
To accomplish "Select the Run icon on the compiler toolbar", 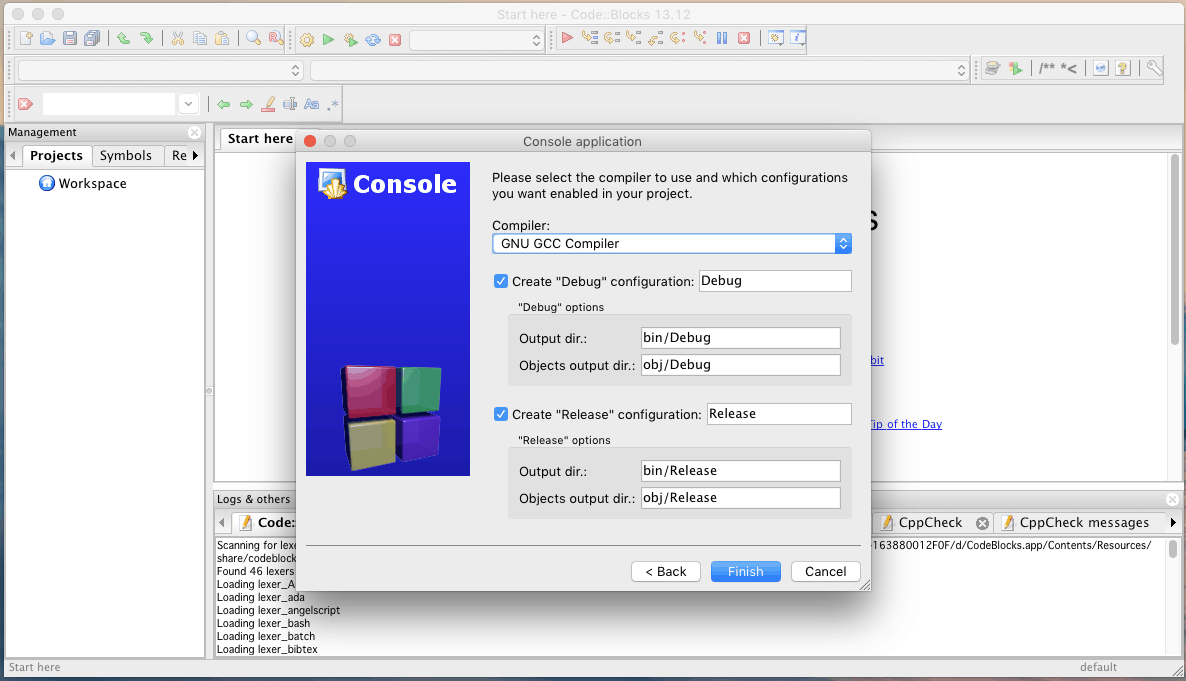I will [x=328, y=40].
